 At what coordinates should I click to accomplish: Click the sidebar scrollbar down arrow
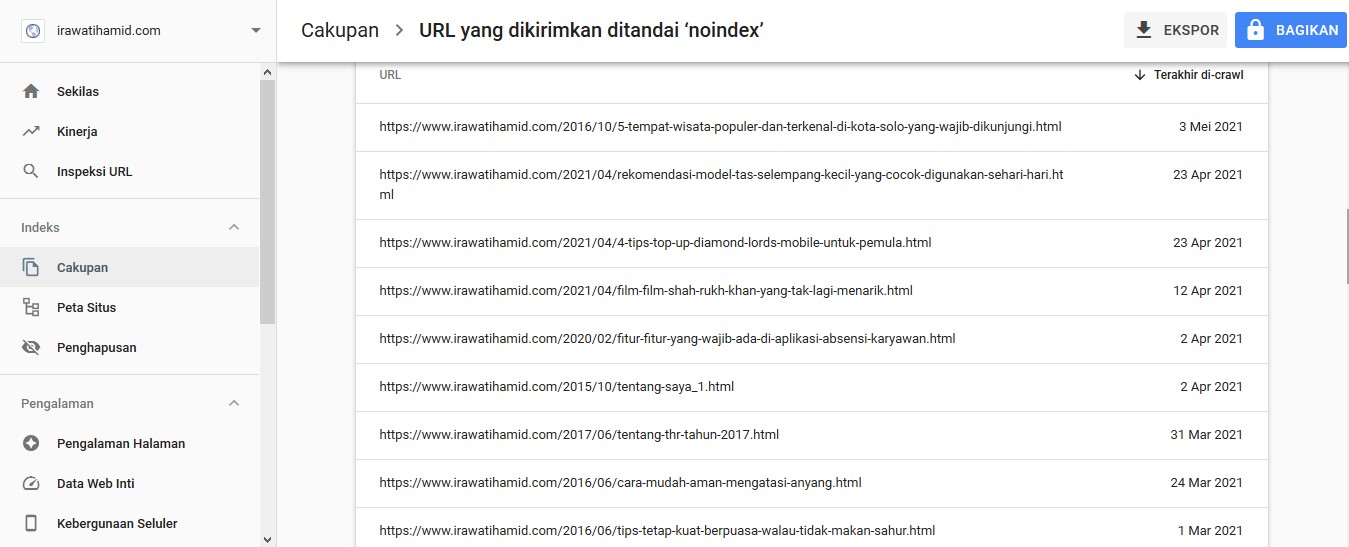[267, 539]
